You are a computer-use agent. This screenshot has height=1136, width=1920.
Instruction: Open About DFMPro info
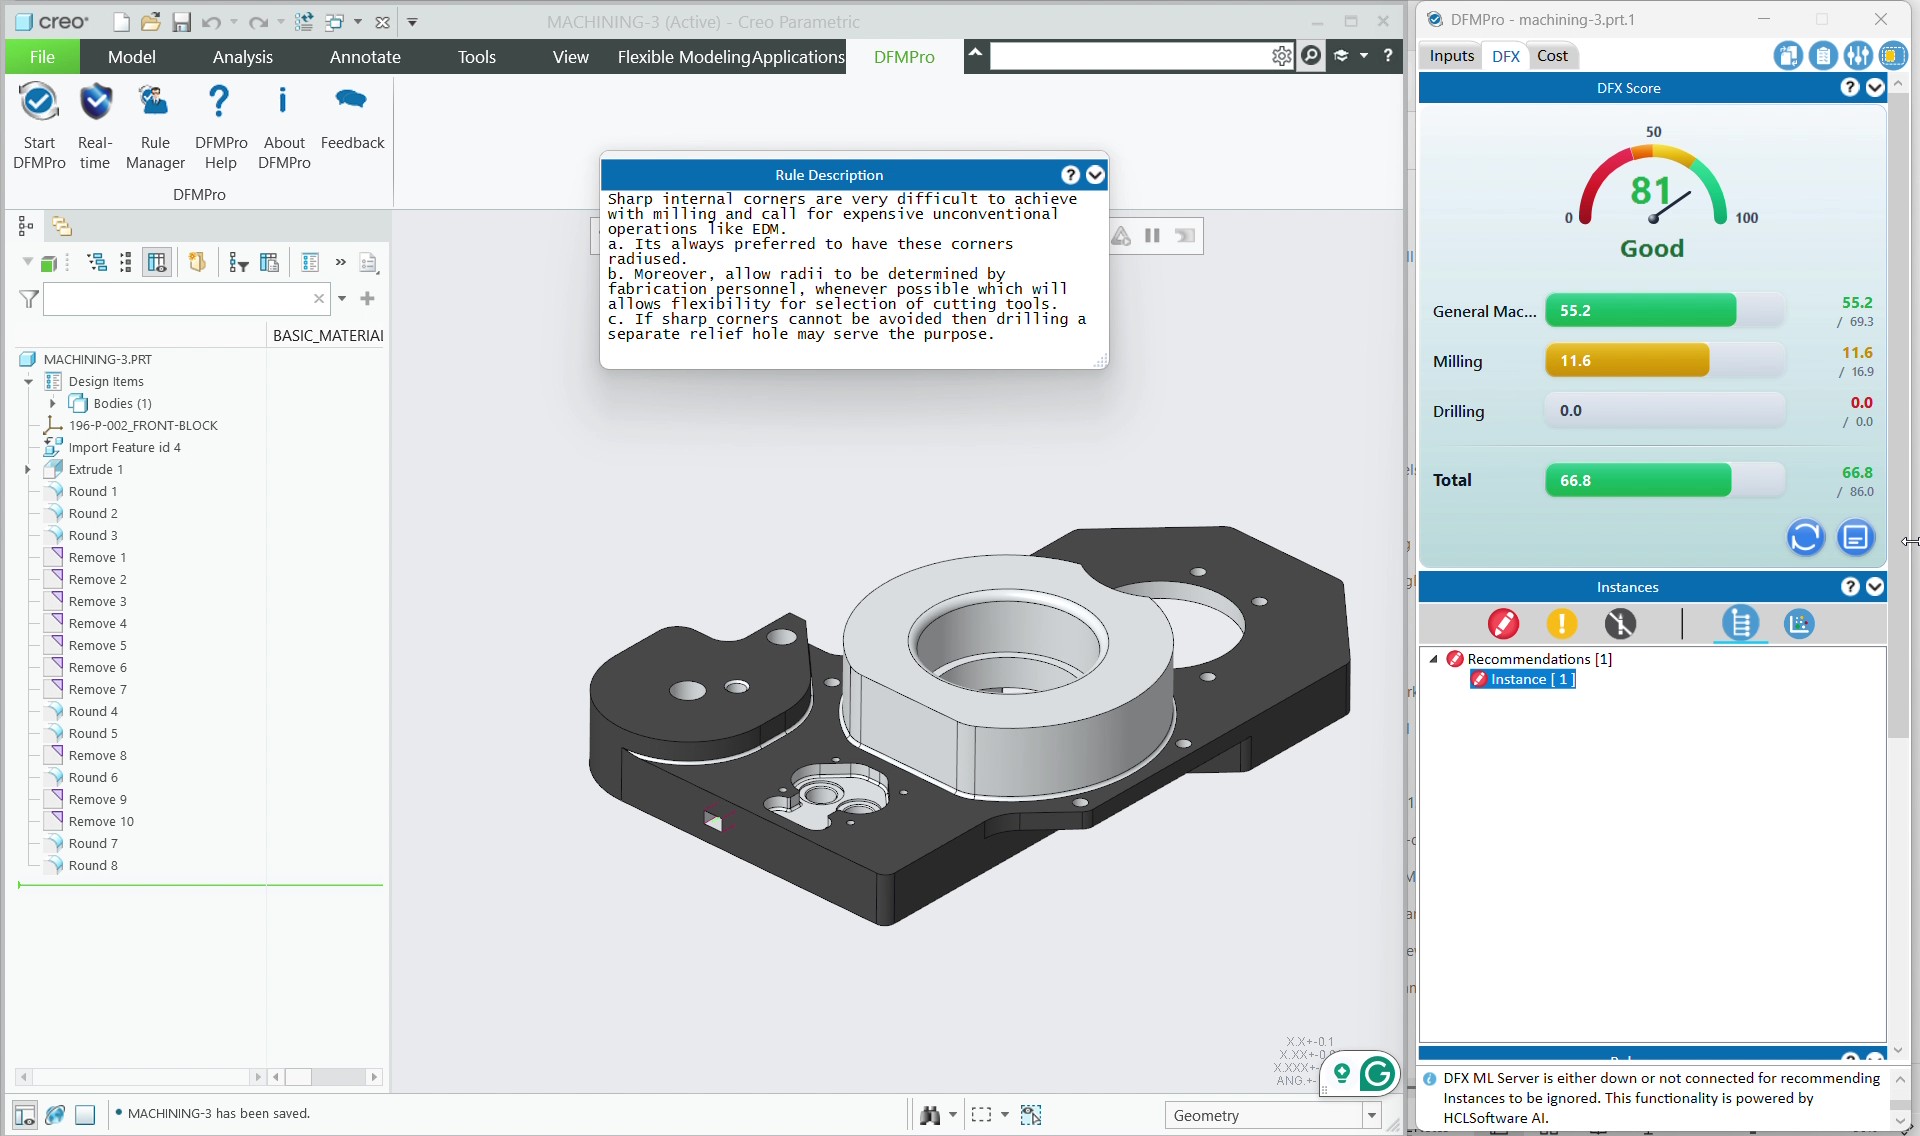tap(283, 102)
